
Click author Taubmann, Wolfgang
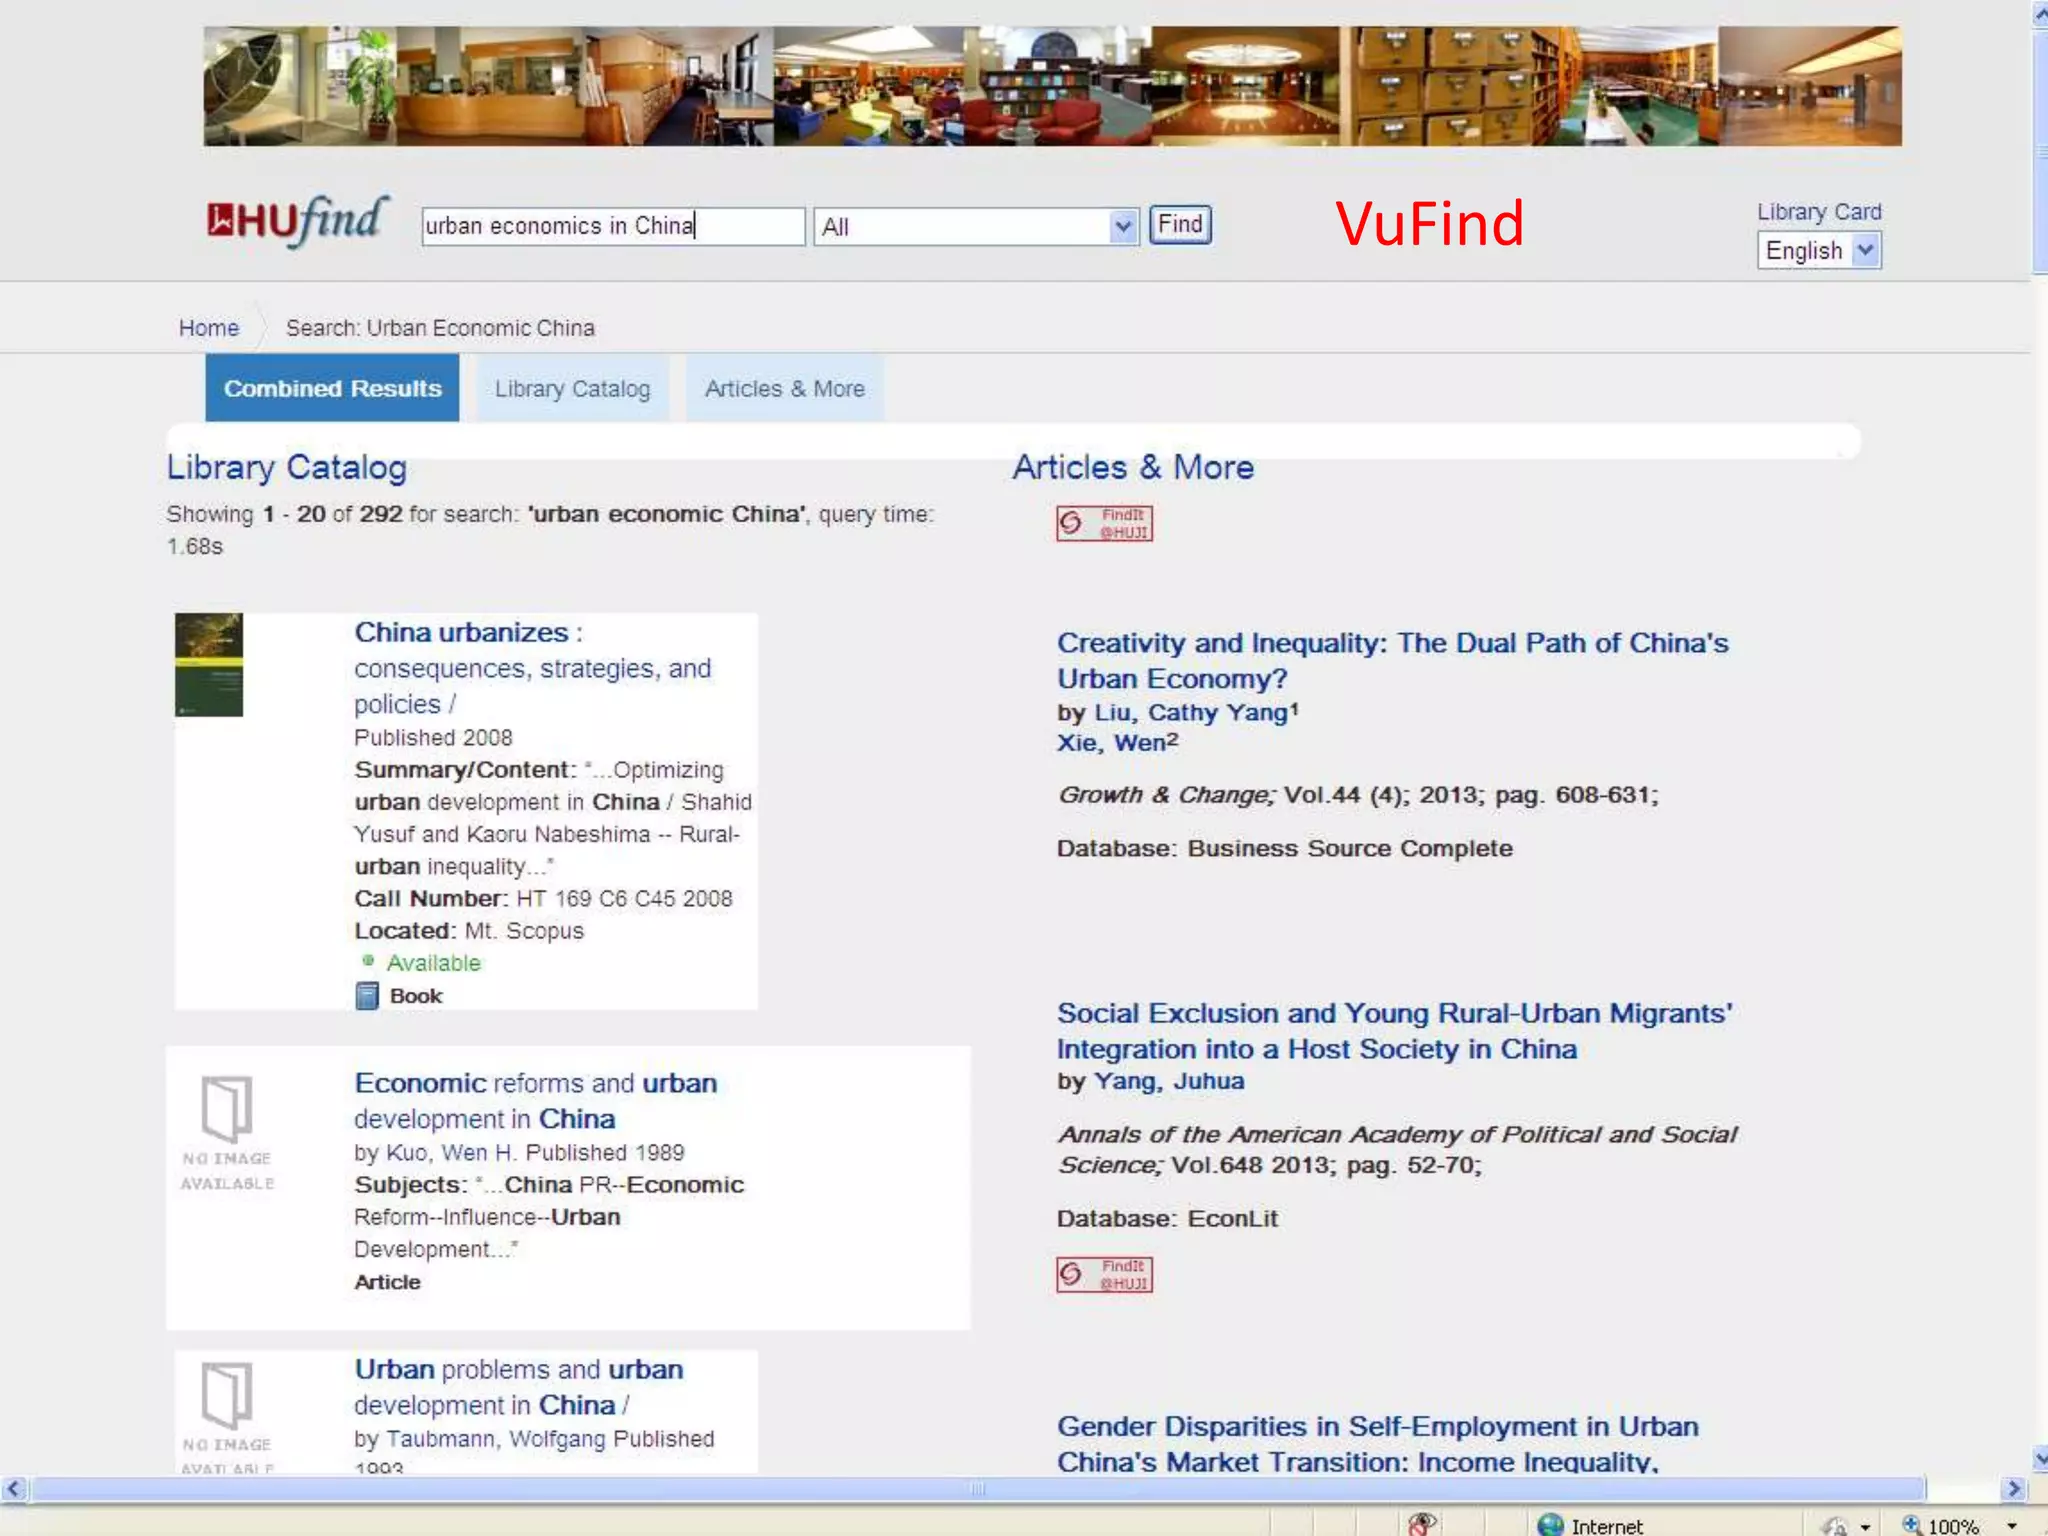[x=496, y=1439]
